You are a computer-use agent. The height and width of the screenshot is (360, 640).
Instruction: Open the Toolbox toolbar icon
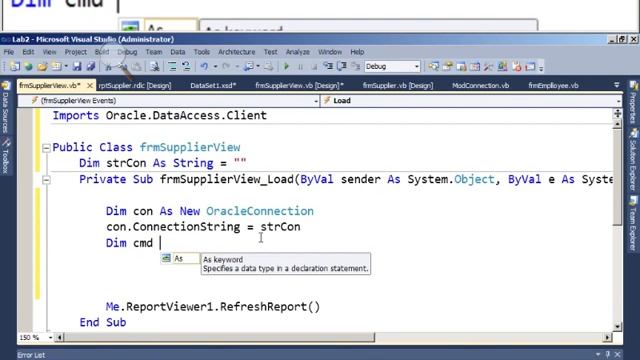click(x=488, y=66)
